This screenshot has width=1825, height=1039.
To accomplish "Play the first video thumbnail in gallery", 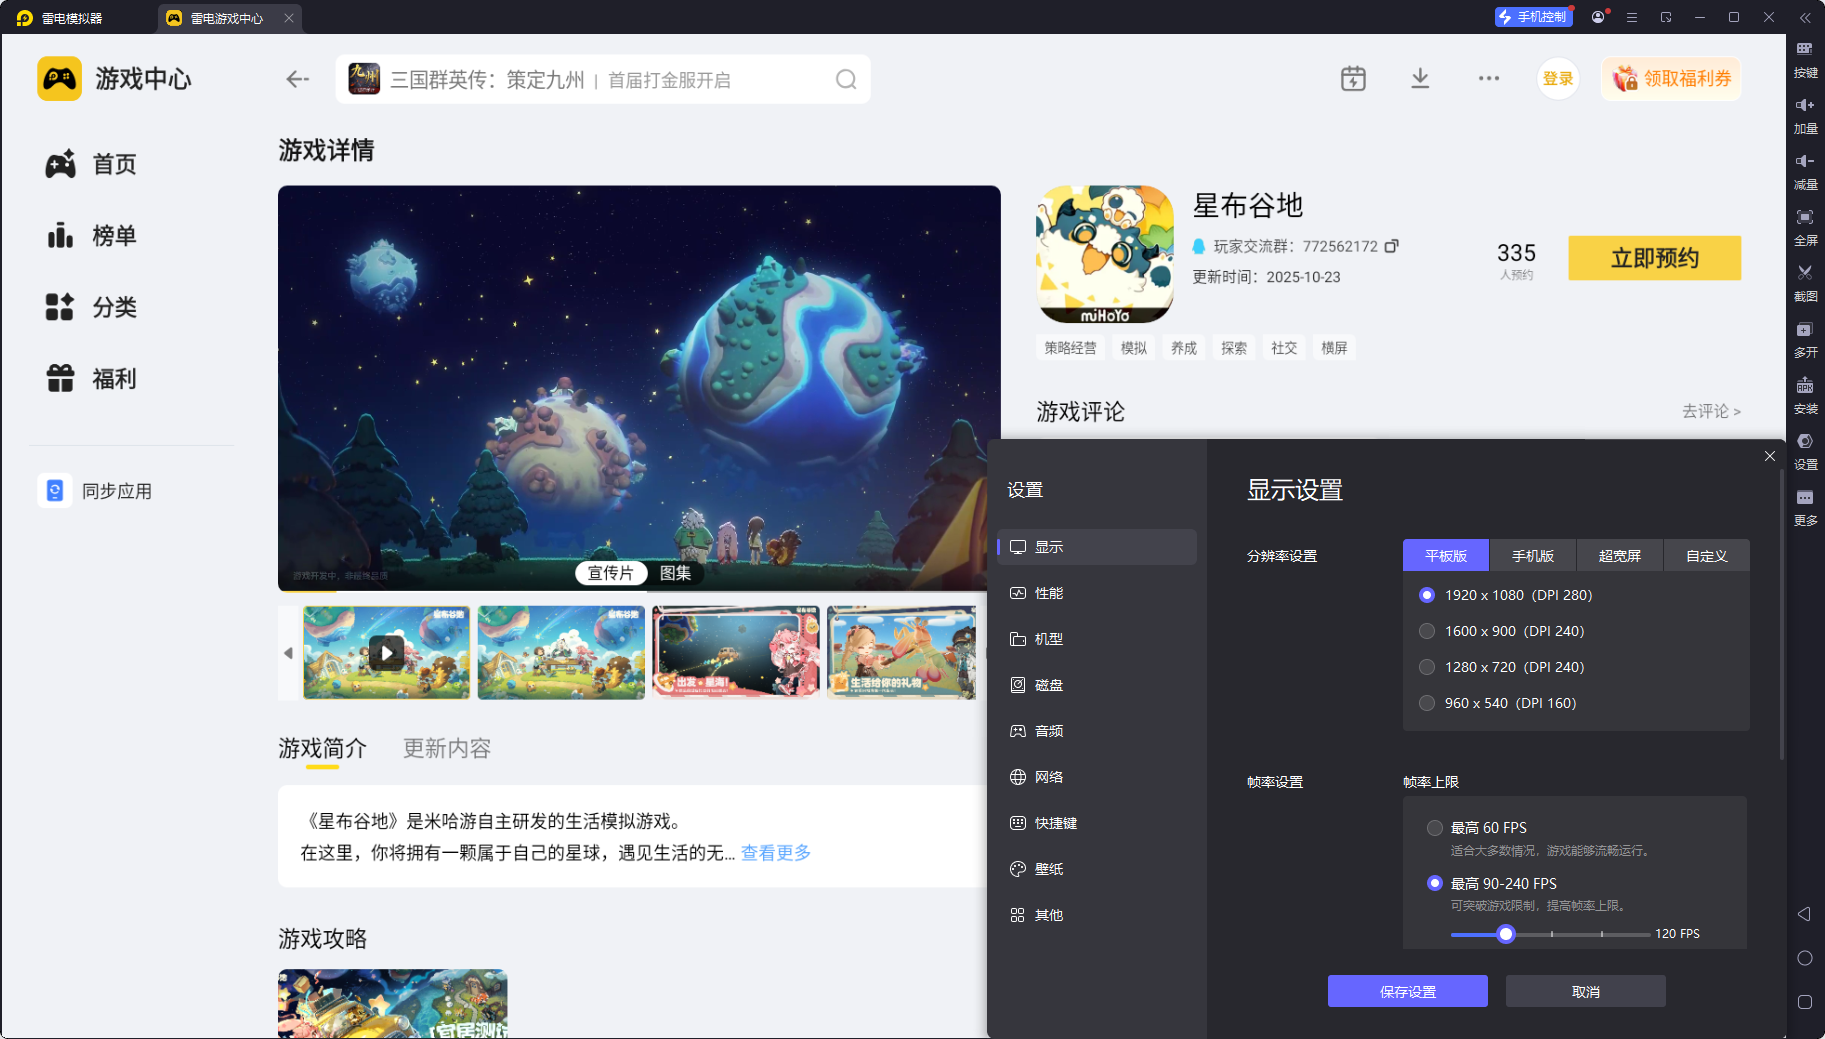I will [387, 653].
